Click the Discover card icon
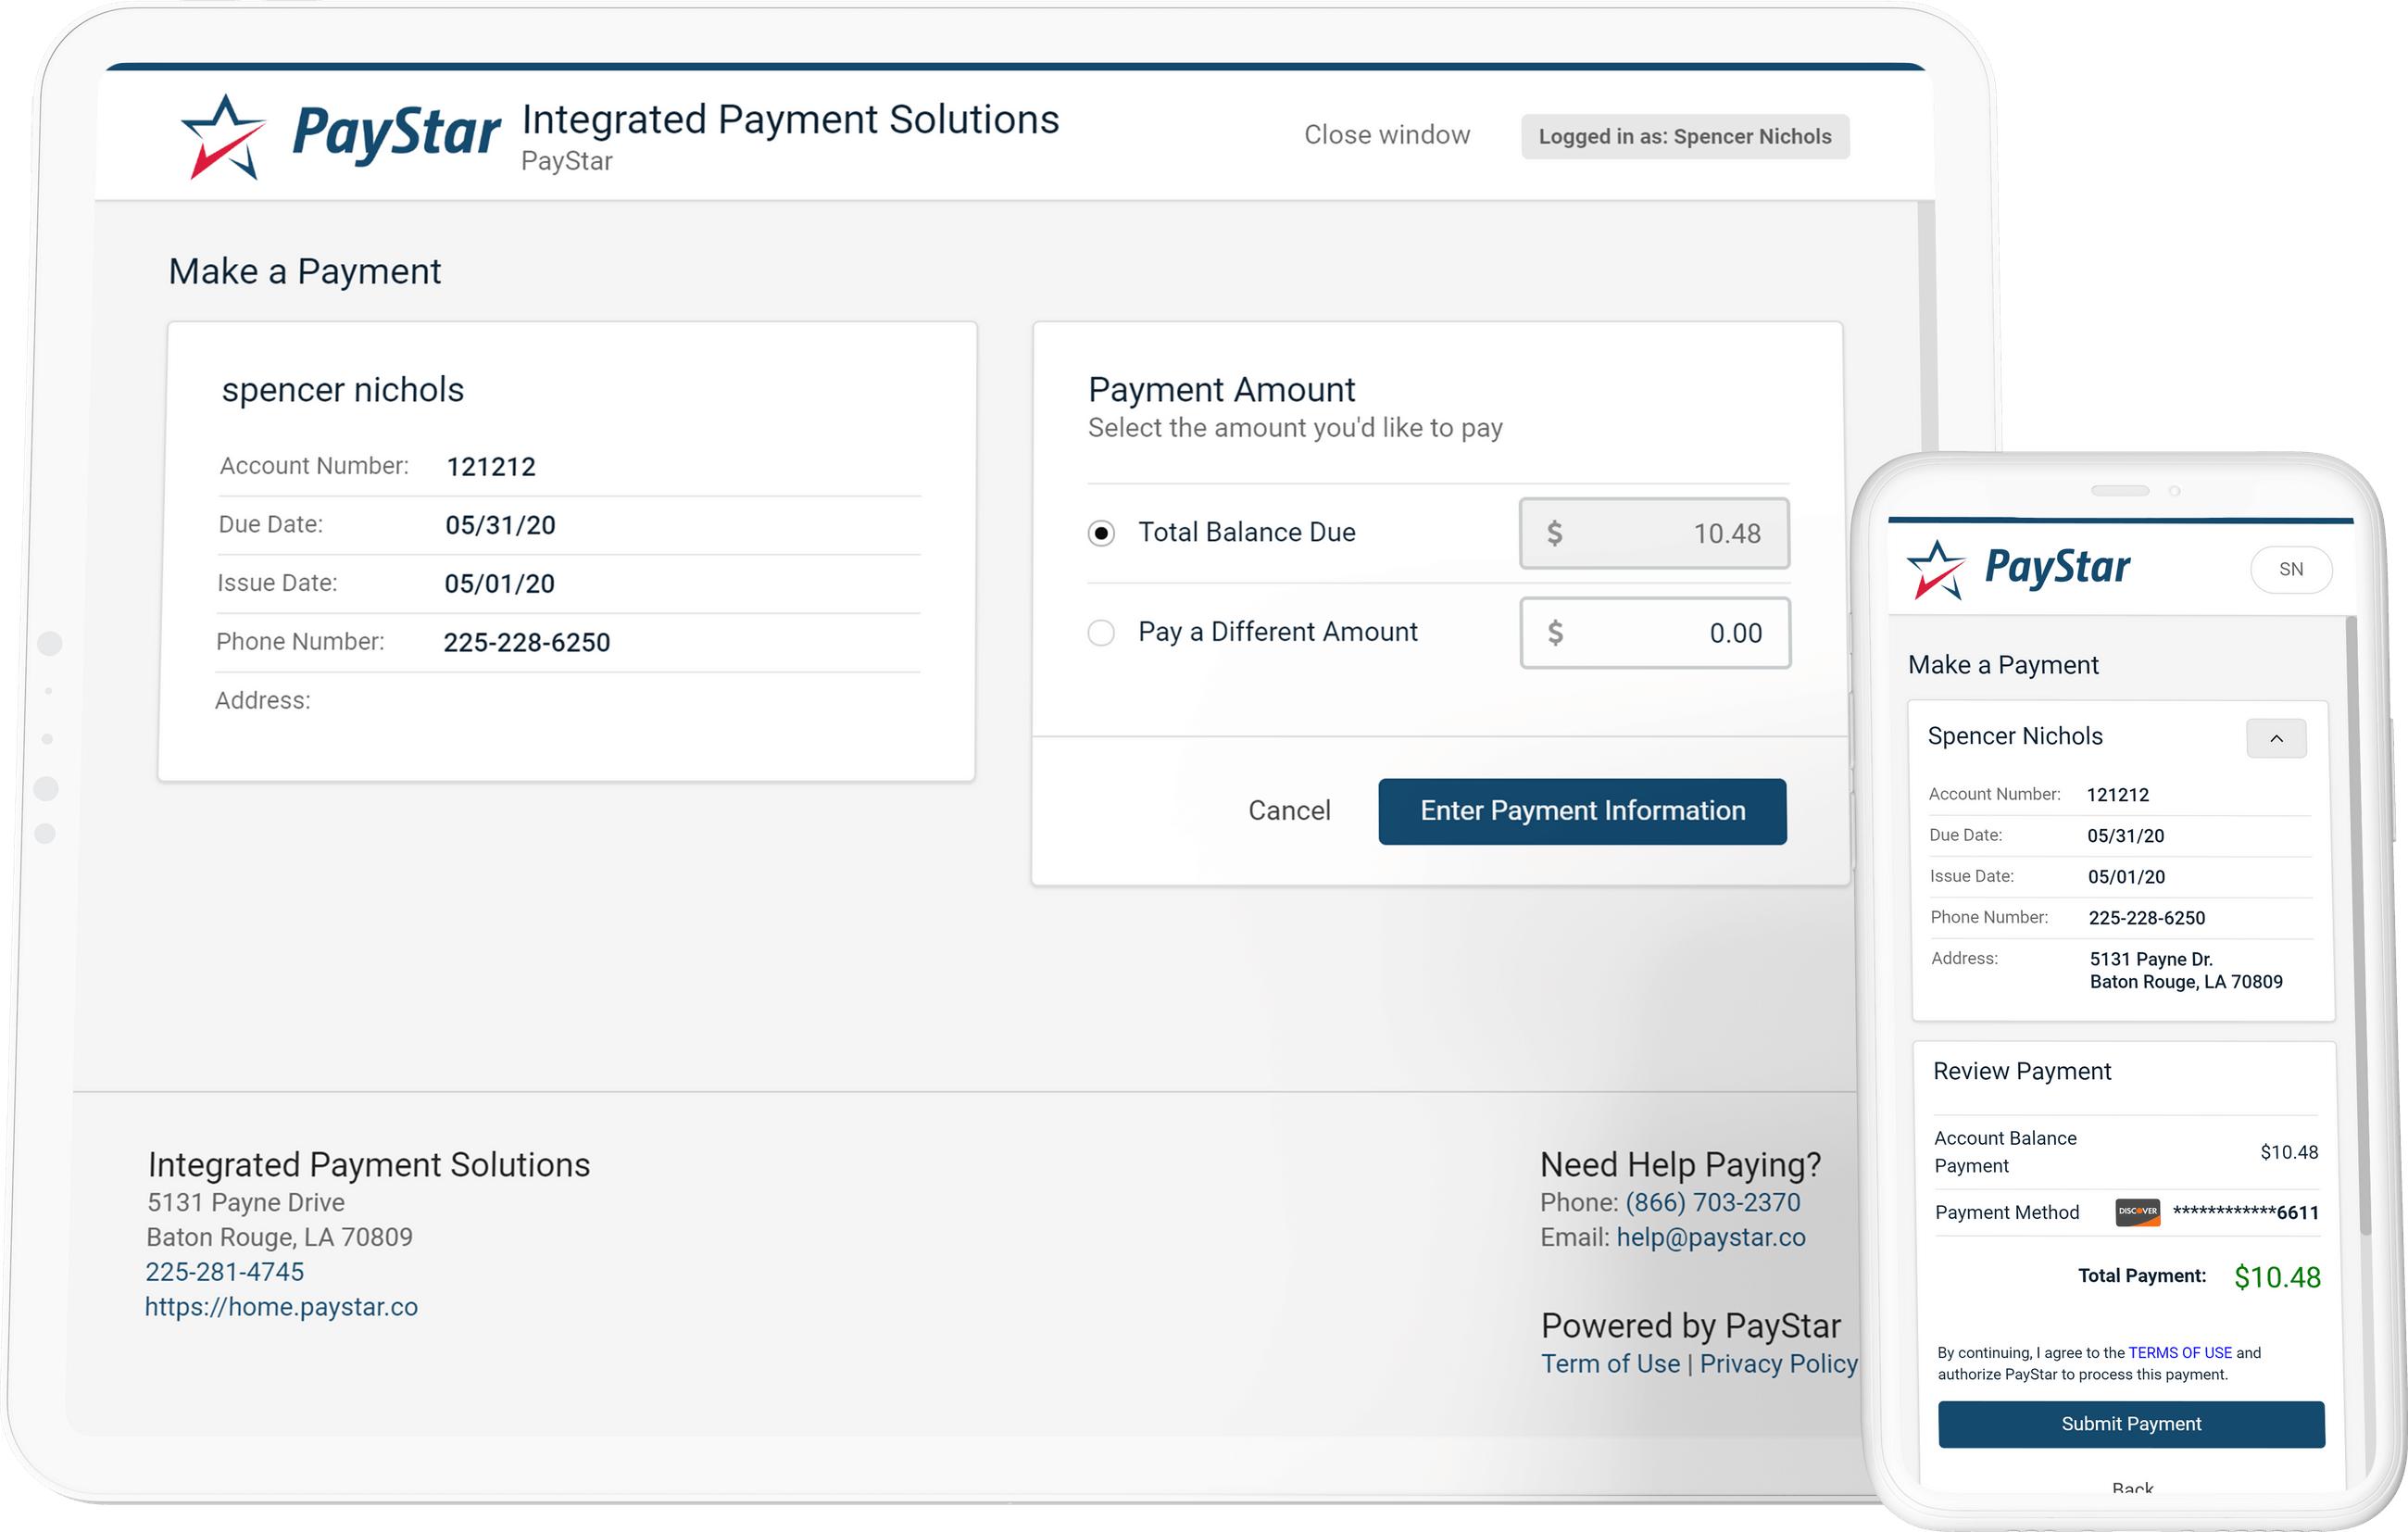Image resolution: width=2408 pixels, height=1532 pixels. (x=2137, y=1212)
